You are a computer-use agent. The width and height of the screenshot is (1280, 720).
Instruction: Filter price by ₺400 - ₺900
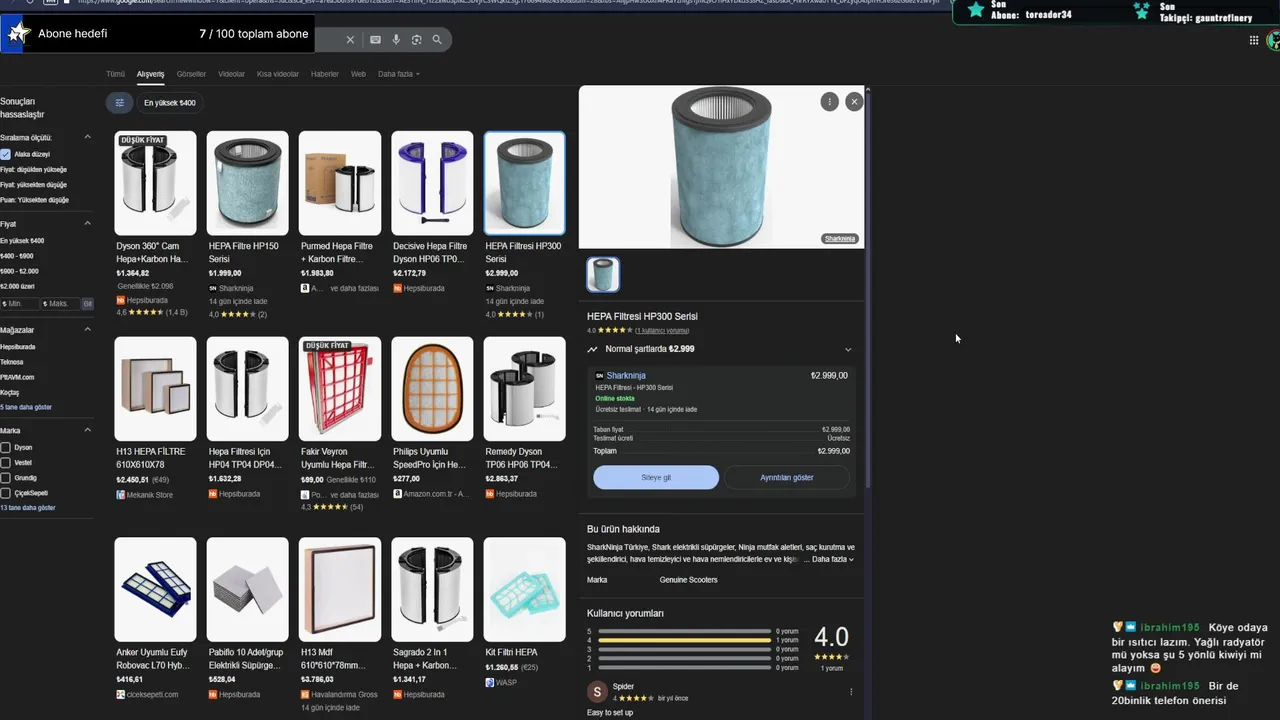(x=17, y=256)
